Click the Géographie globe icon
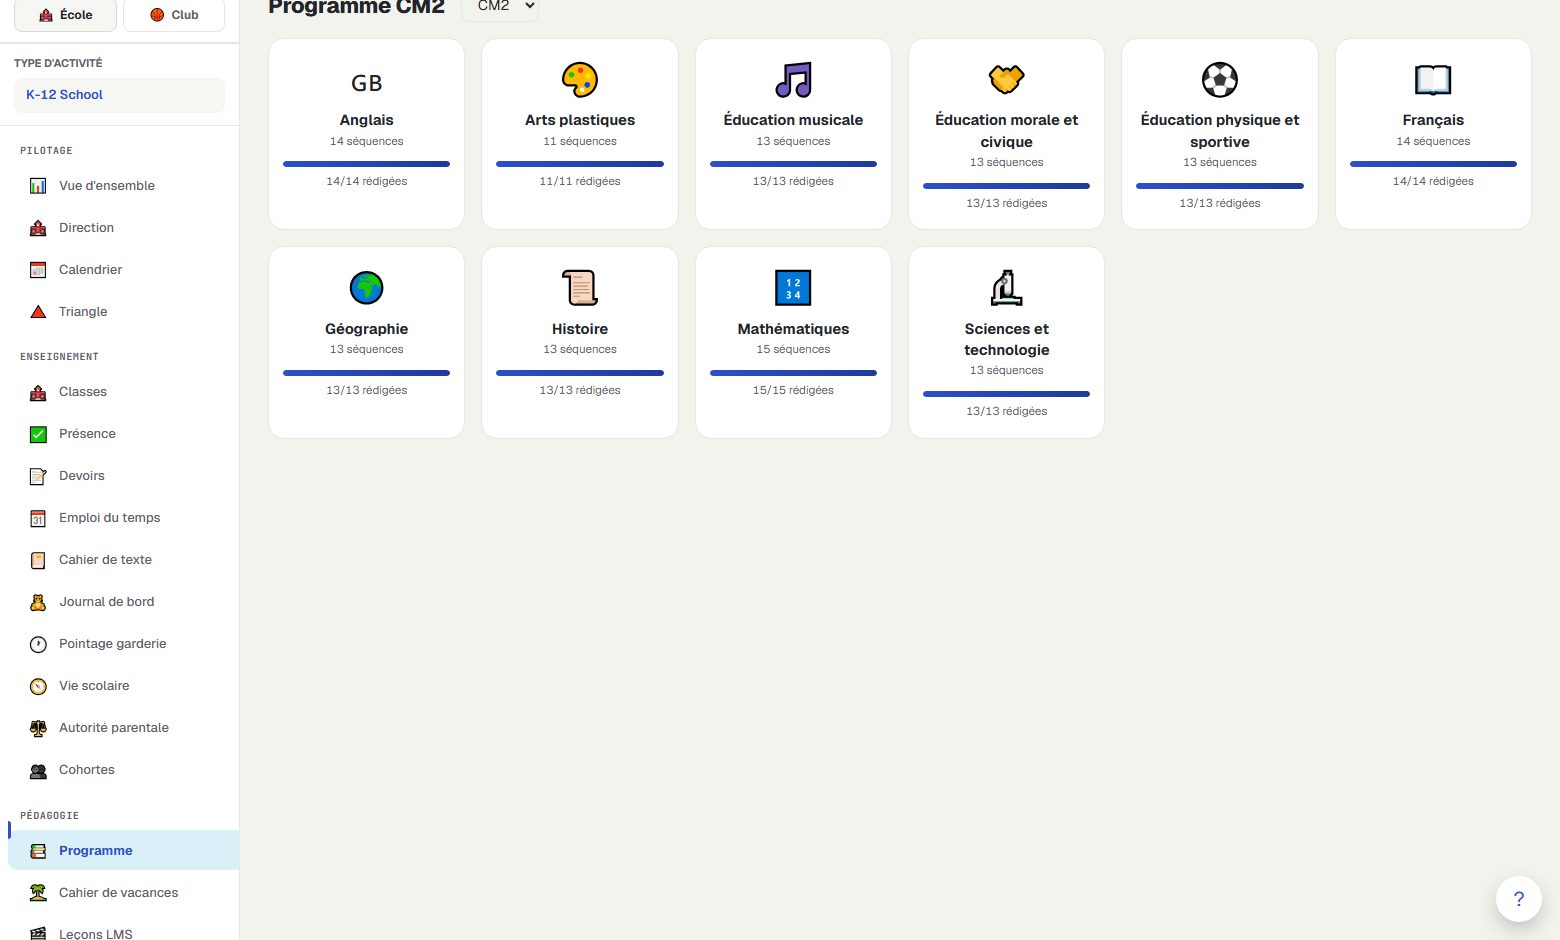Viewport: 1560px width, 940px height. 366,288
